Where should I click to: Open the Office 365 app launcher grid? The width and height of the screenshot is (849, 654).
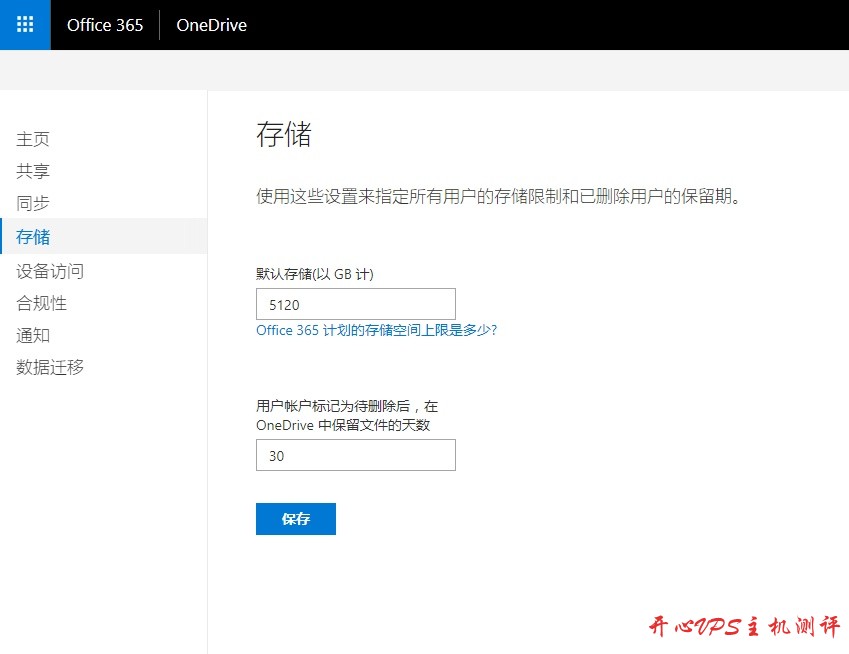[x=24, y=25]
